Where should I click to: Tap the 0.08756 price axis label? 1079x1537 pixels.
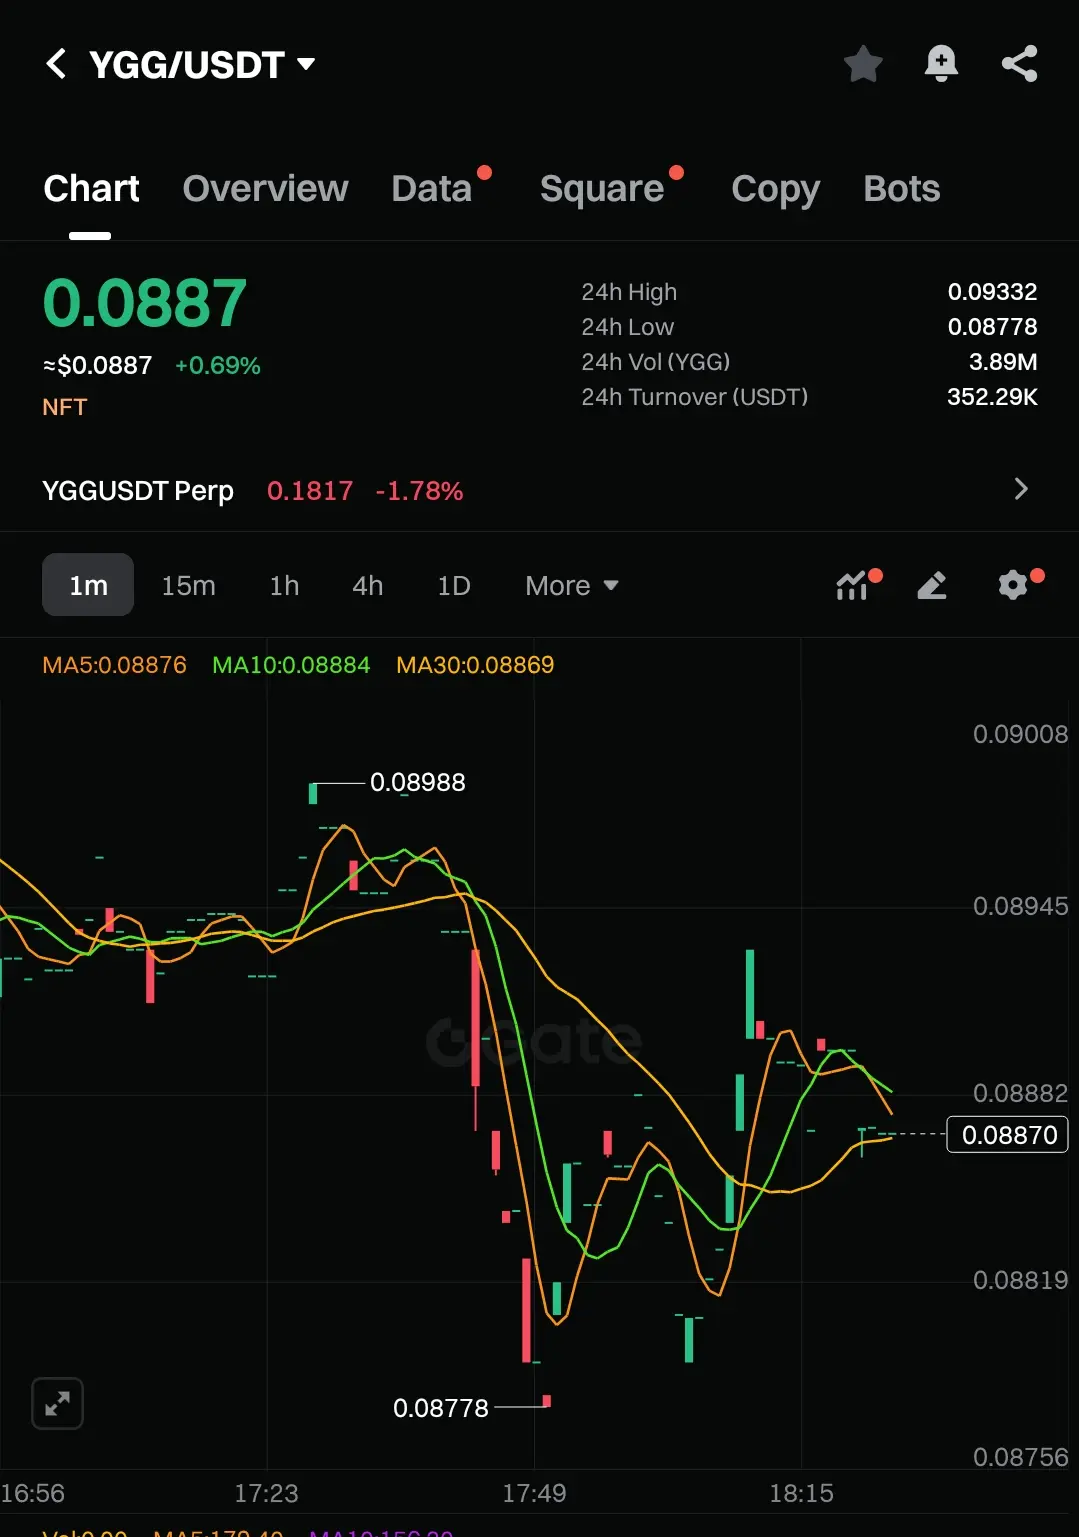coord(1020,1457)
